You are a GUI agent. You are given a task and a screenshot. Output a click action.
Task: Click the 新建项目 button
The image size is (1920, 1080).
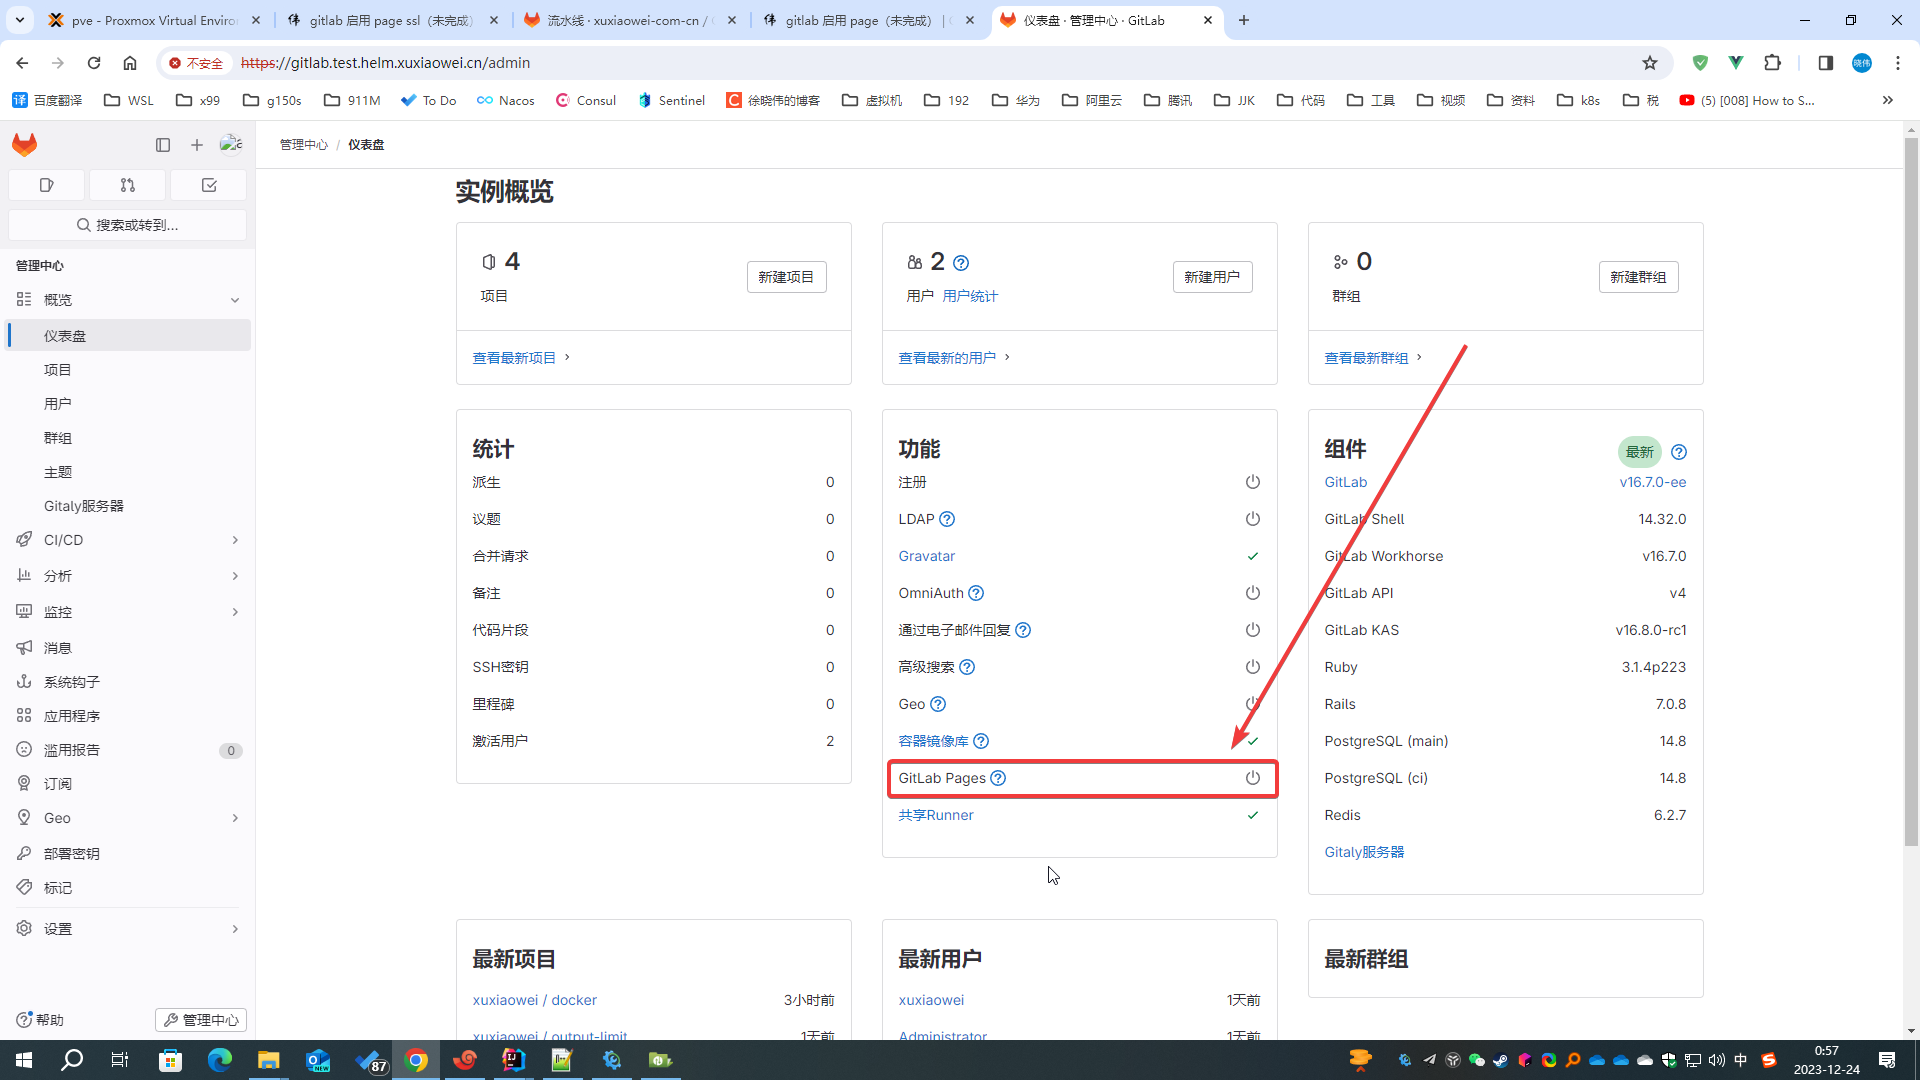(x=786, y=277)
